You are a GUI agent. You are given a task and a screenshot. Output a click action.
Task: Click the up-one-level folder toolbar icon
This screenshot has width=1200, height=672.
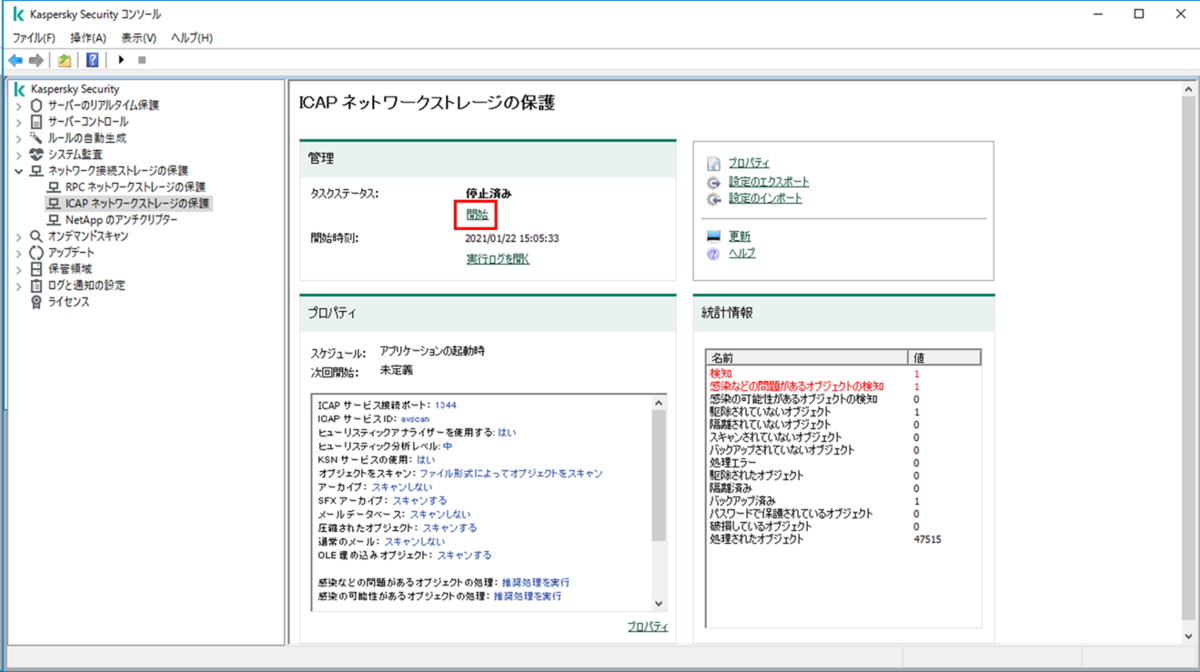point(65,60)
